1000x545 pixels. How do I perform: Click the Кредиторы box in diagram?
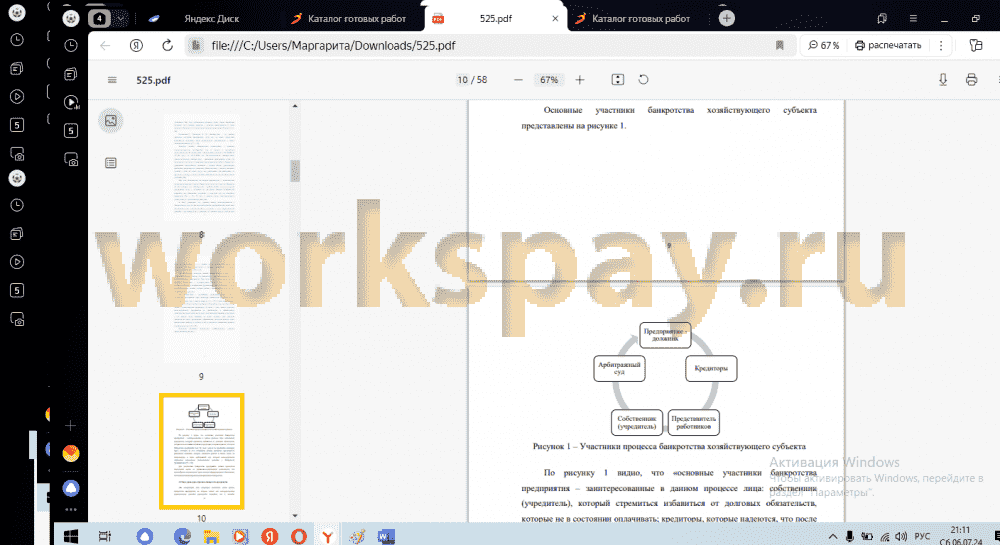coord(711,368)
